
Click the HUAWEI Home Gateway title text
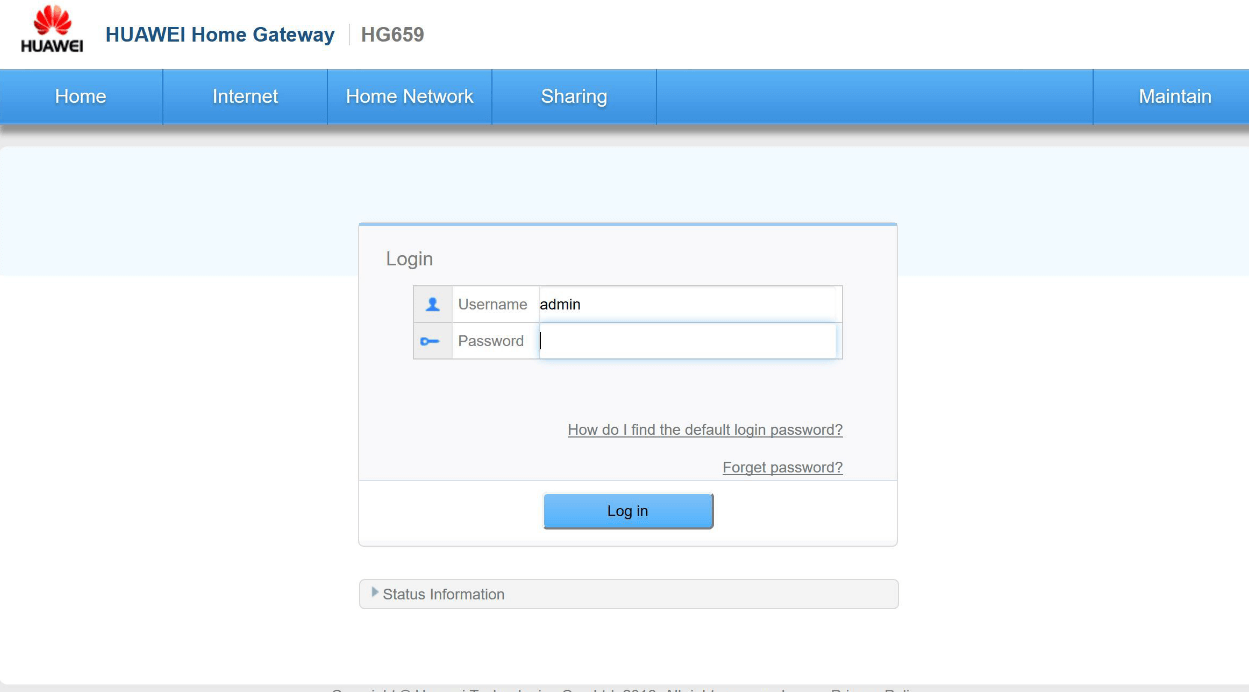tap(220, 35)
